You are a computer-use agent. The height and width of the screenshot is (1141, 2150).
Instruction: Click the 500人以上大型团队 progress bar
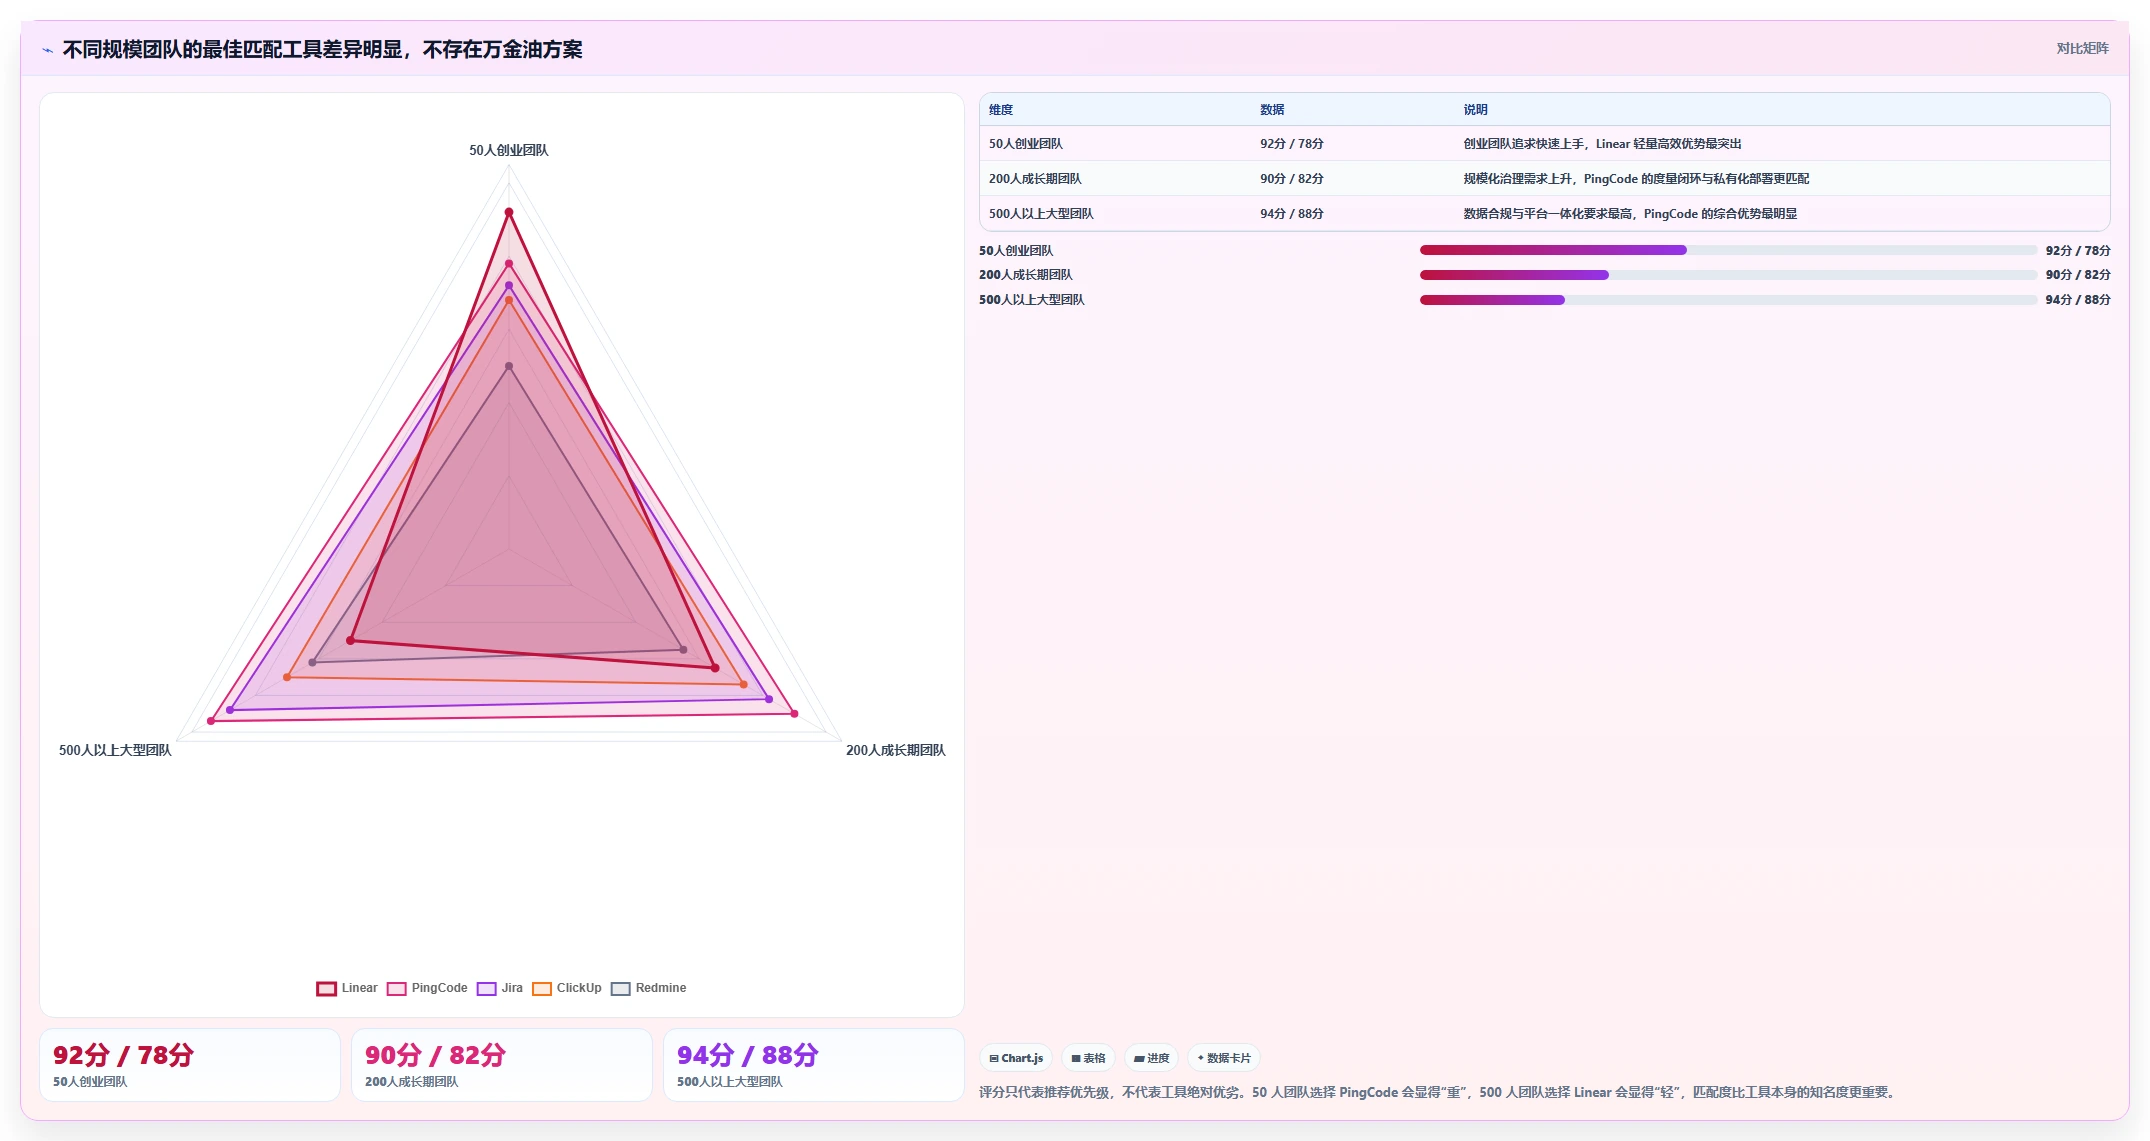[1728, 300]
